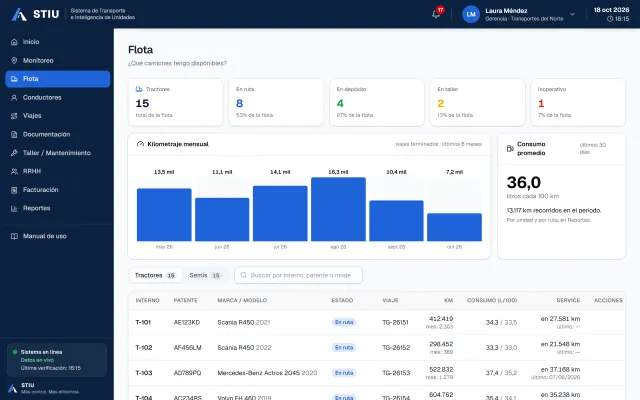Click the 412.419 km value
The width and height of the screenshot is (640, 400).
click(x=441, y=319)
